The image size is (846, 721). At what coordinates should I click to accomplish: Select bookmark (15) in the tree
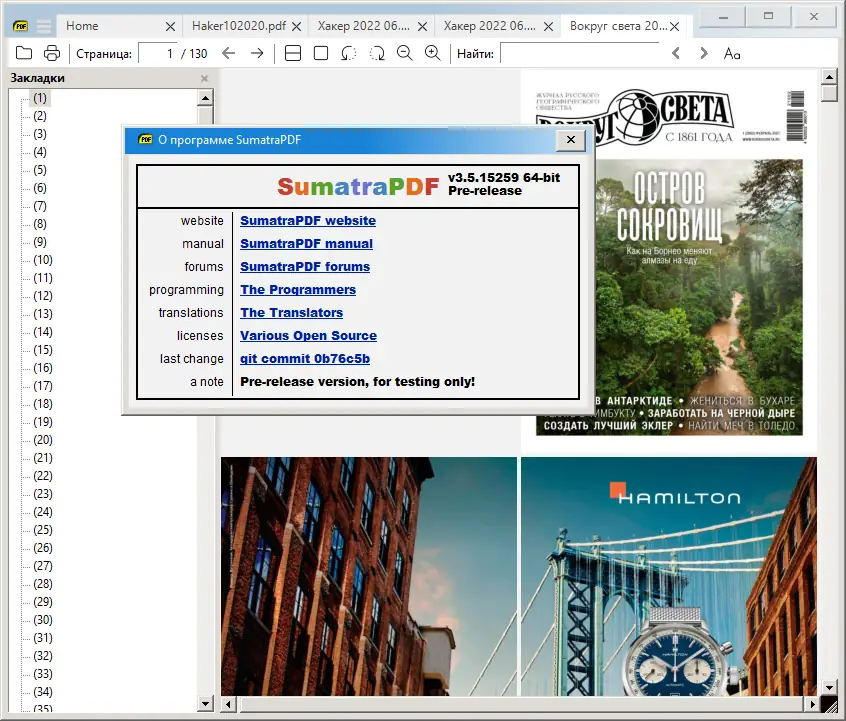(x=43, y=350)
